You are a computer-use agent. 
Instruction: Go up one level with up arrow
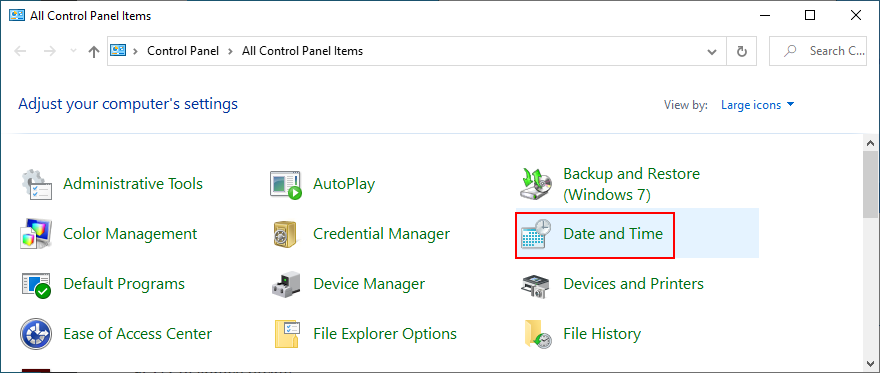[94, 52]
